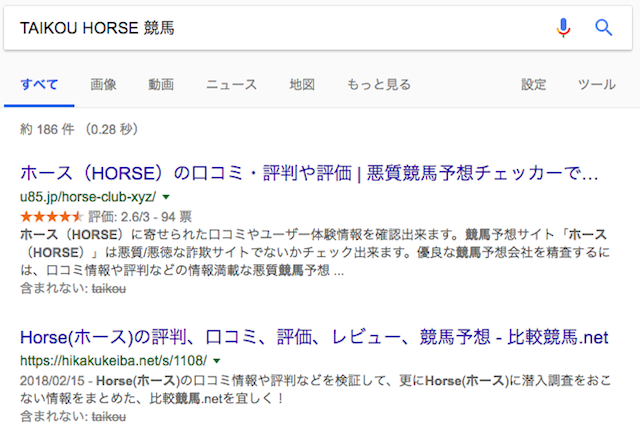The image size is (640, 437).
Task: Click the 2018/02/15 date in second result
Action: pyautogui.click(x=52, y=381)
